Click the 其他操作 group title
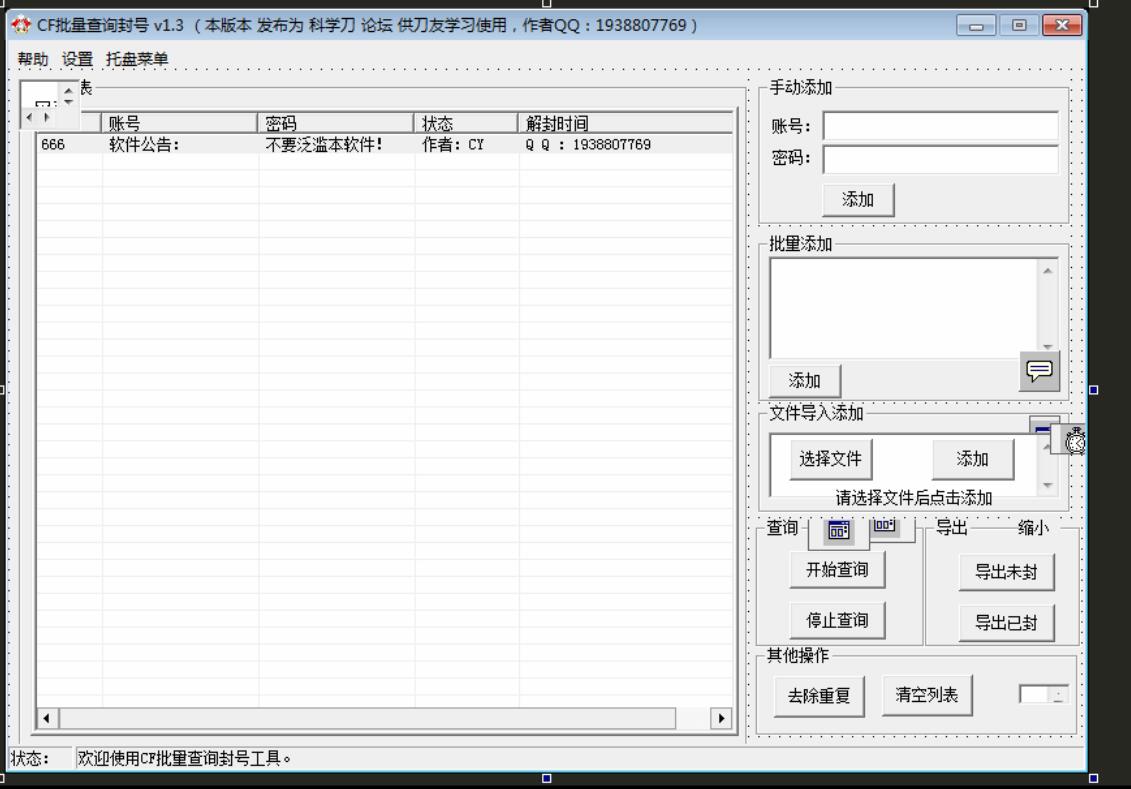 click(x=798, y=656)
